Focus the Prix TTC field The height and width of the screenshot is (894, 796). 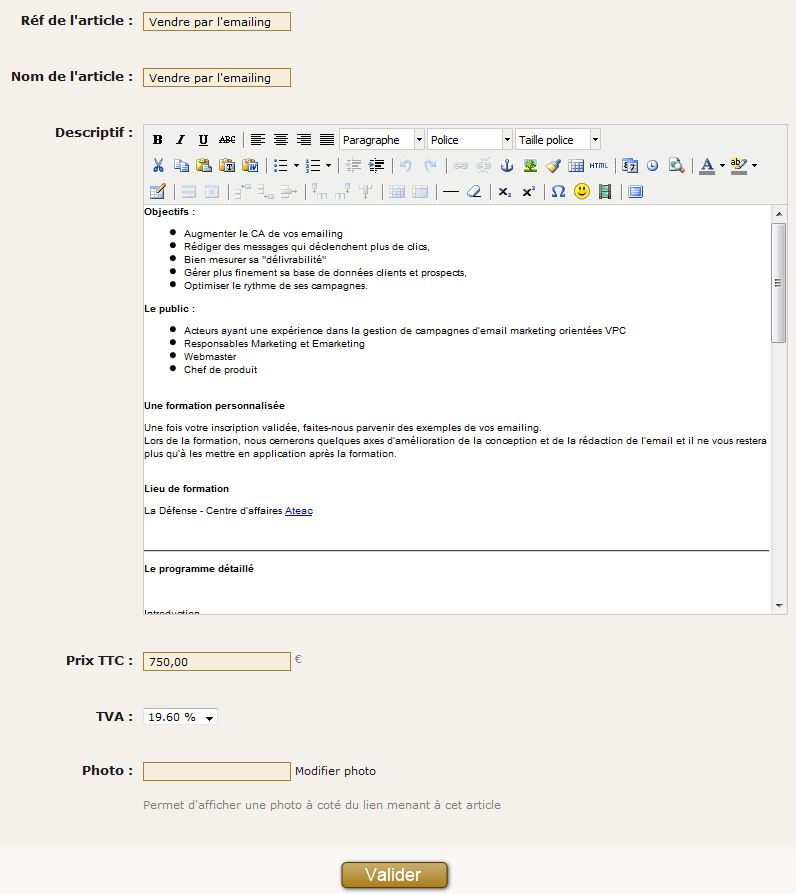pyautogui.click(x=217, y=661)
